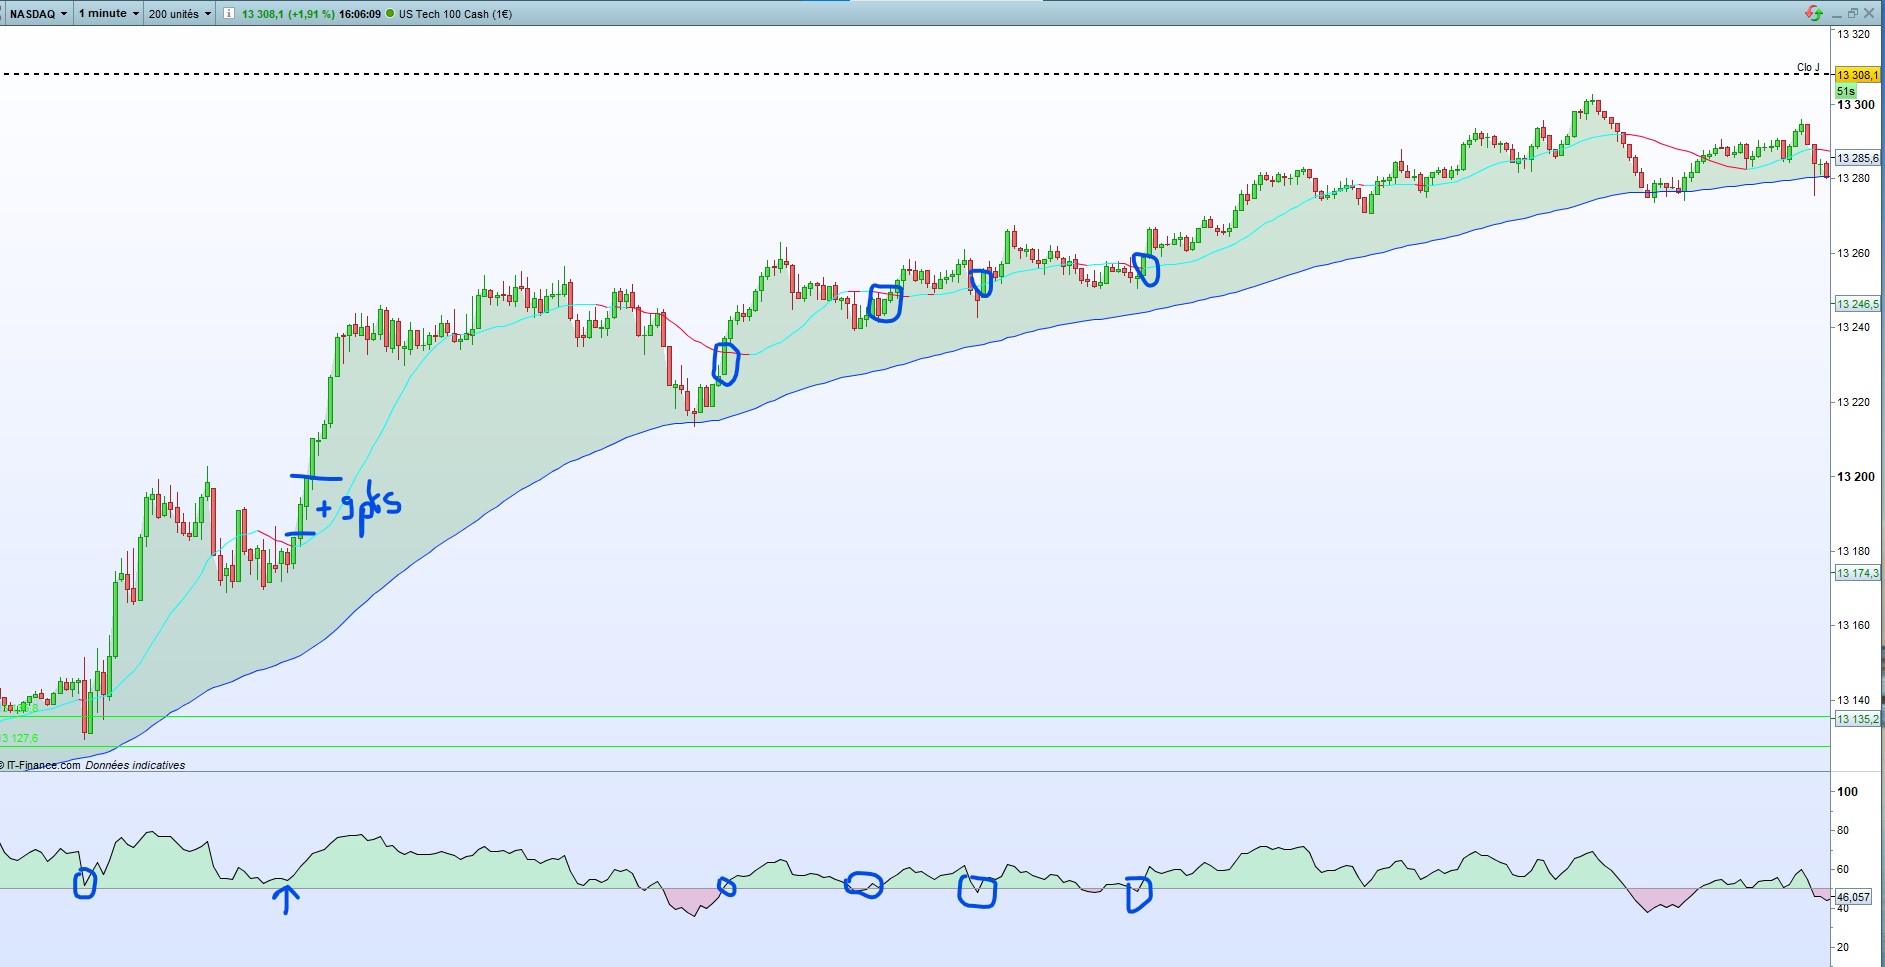Screen dimensions: 1885x967
Task: Click the green 51s candle countdown label
Action: click(1846, 91)
